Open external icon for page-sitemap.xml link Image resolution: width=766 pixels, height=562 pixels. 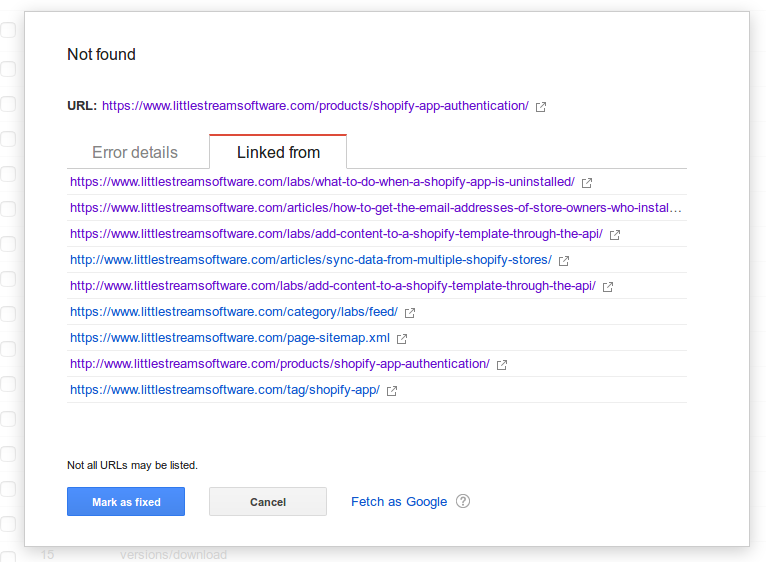tap(402, 339)
